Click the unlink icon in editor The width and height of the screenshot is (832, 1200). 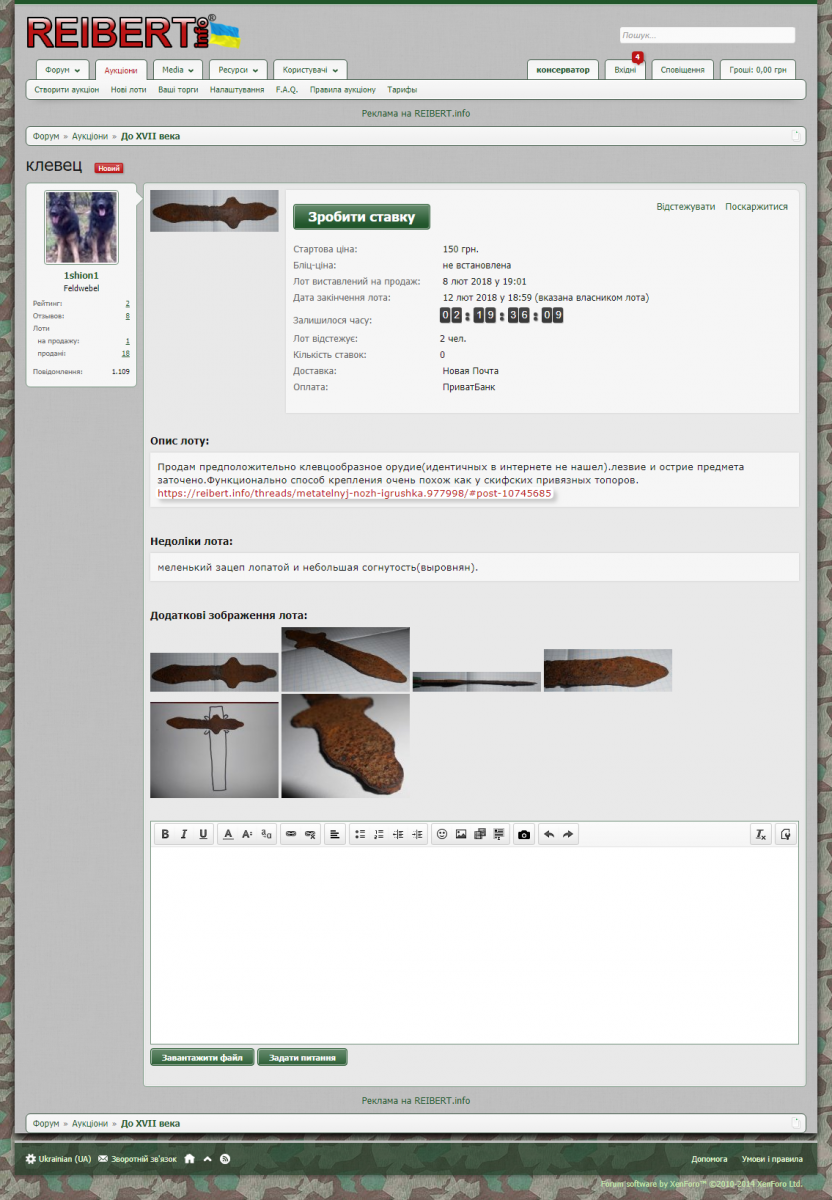click(x=310, y=834)
